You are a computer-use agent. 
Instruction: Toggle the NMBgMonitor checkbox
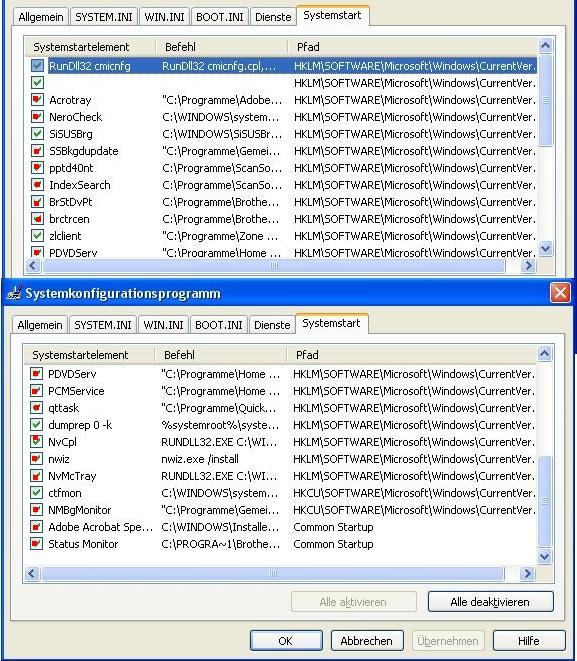point(36,510)
